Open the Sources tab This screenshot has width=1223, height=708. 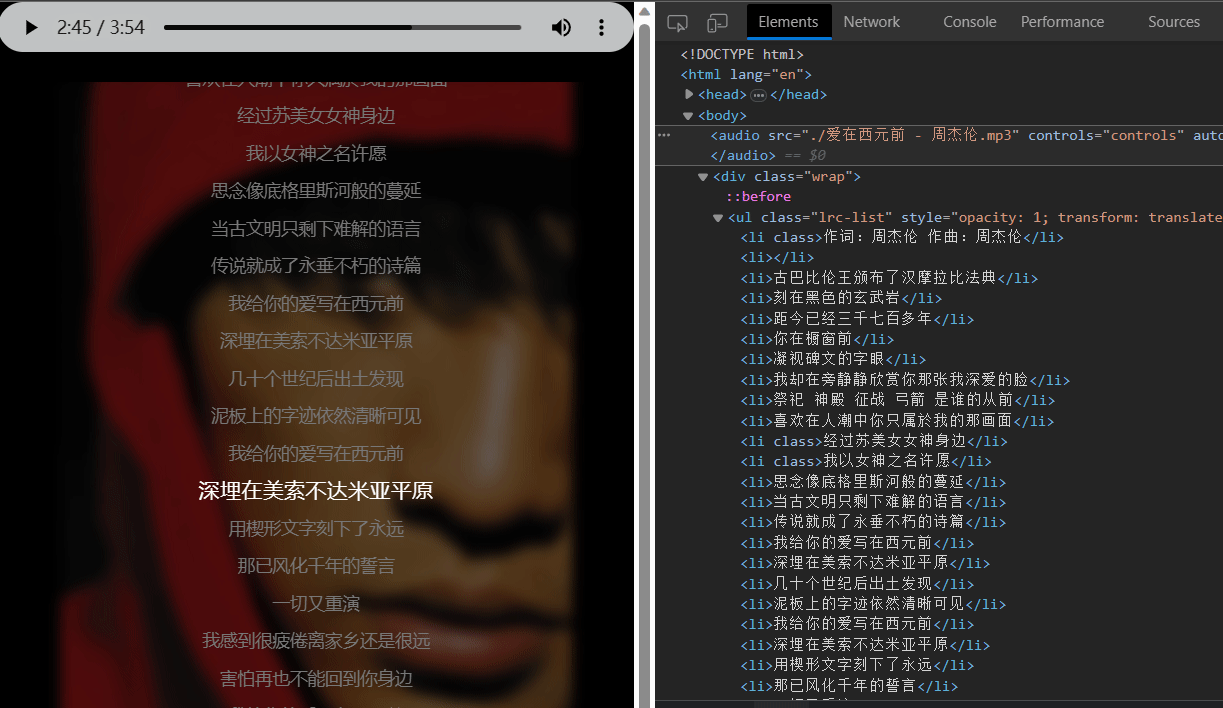click(1173, 22)
